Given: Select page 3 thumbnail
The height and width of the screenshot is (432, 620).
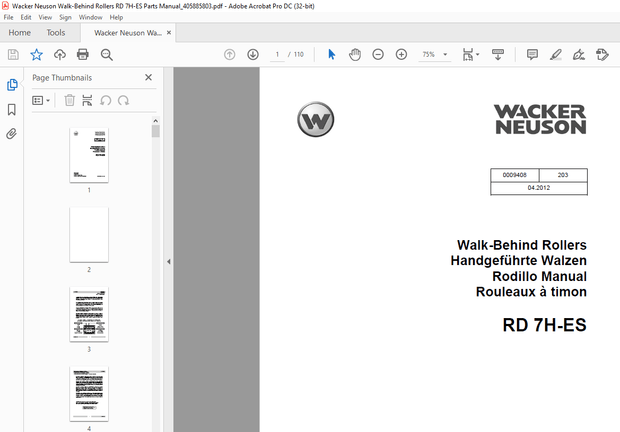Looking at the screenshot, I should tap(89, 314).
